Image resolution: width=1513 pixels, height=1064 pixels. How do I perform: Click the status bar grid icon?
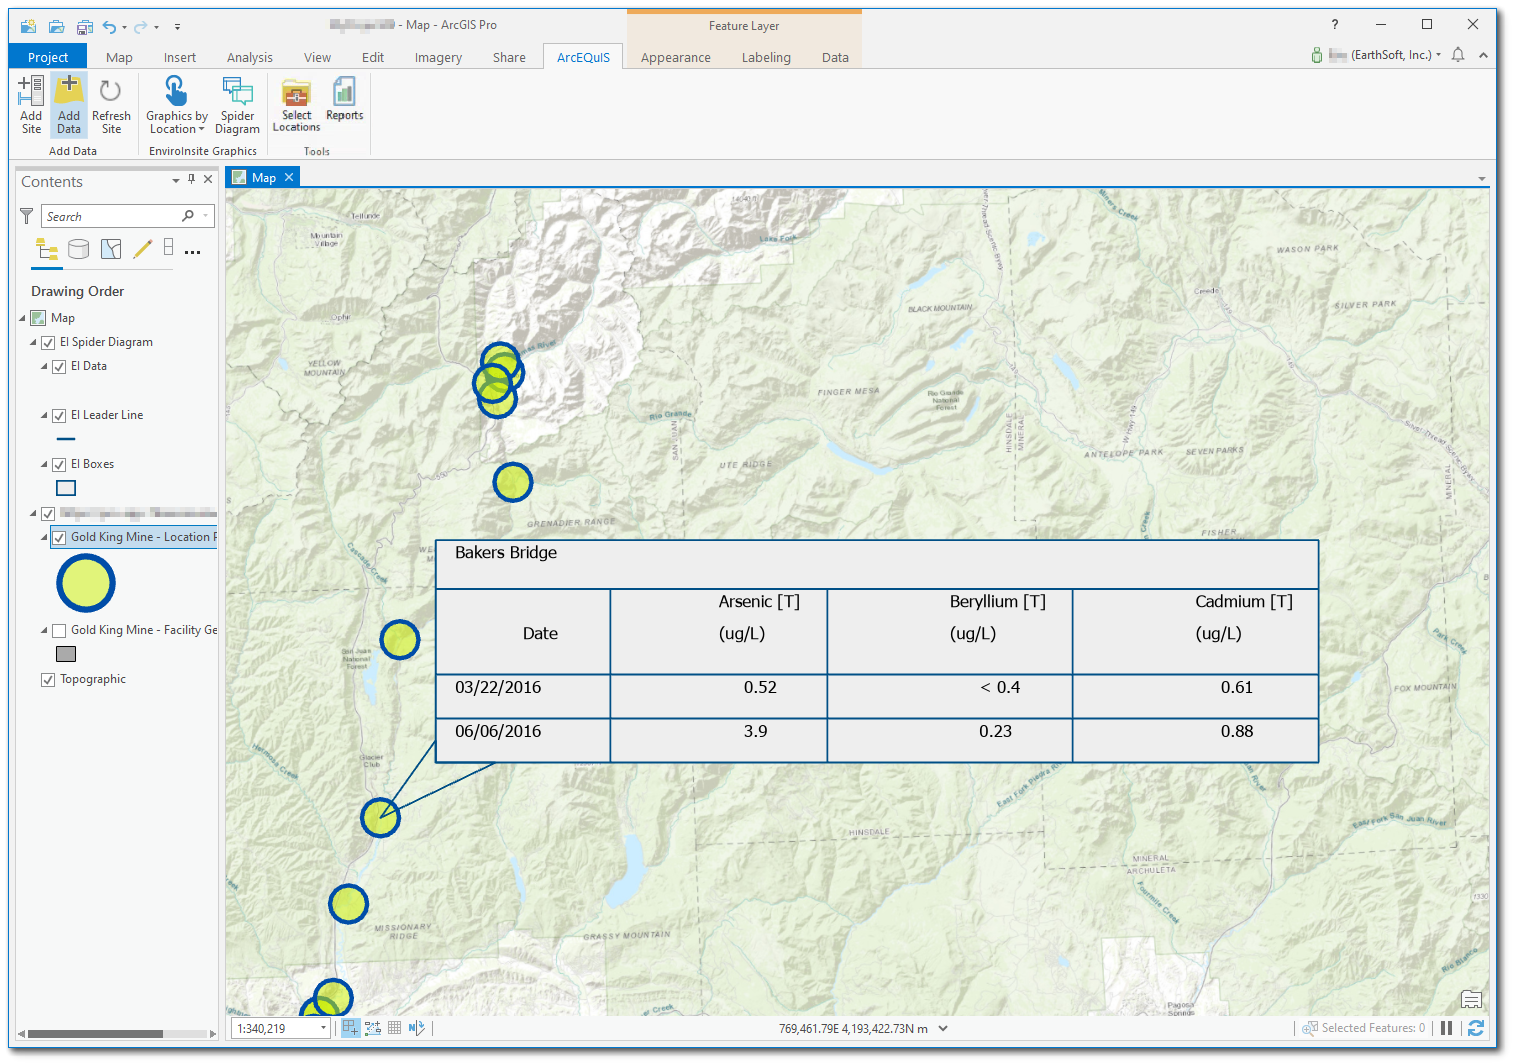(395, 1028)
